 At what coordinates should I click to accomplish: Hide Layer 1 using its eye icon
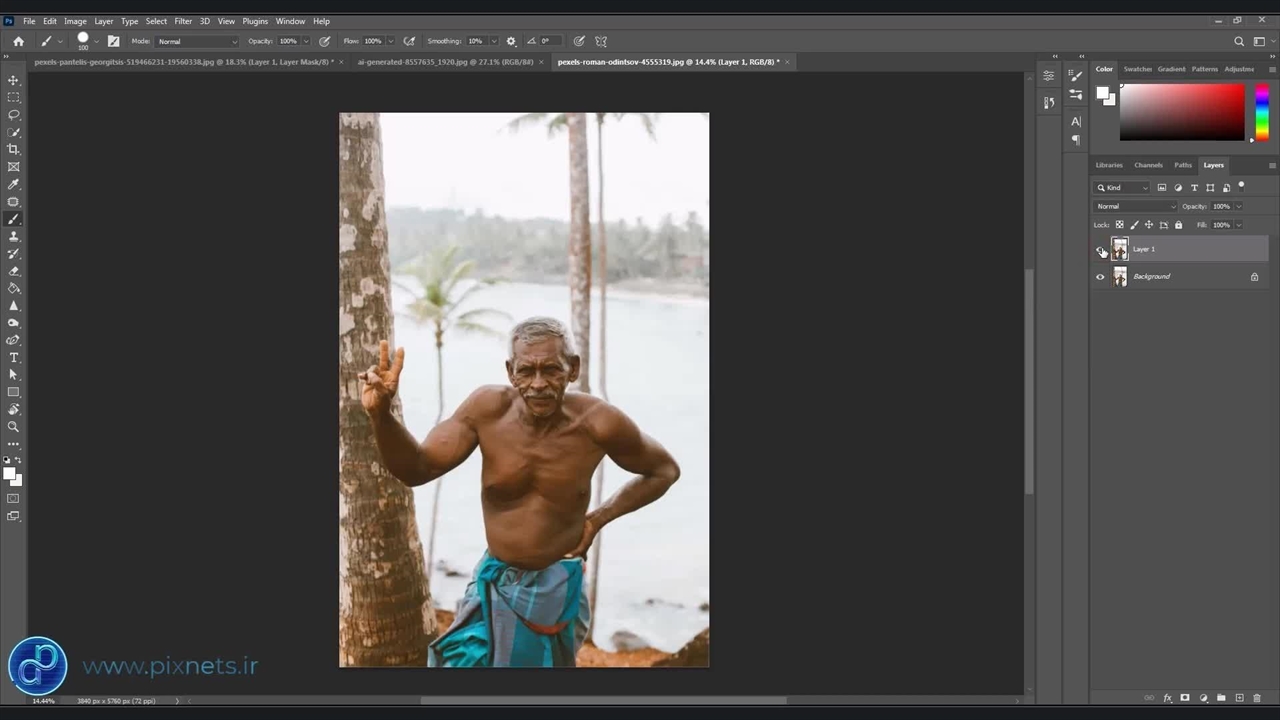coord(1100,250)
